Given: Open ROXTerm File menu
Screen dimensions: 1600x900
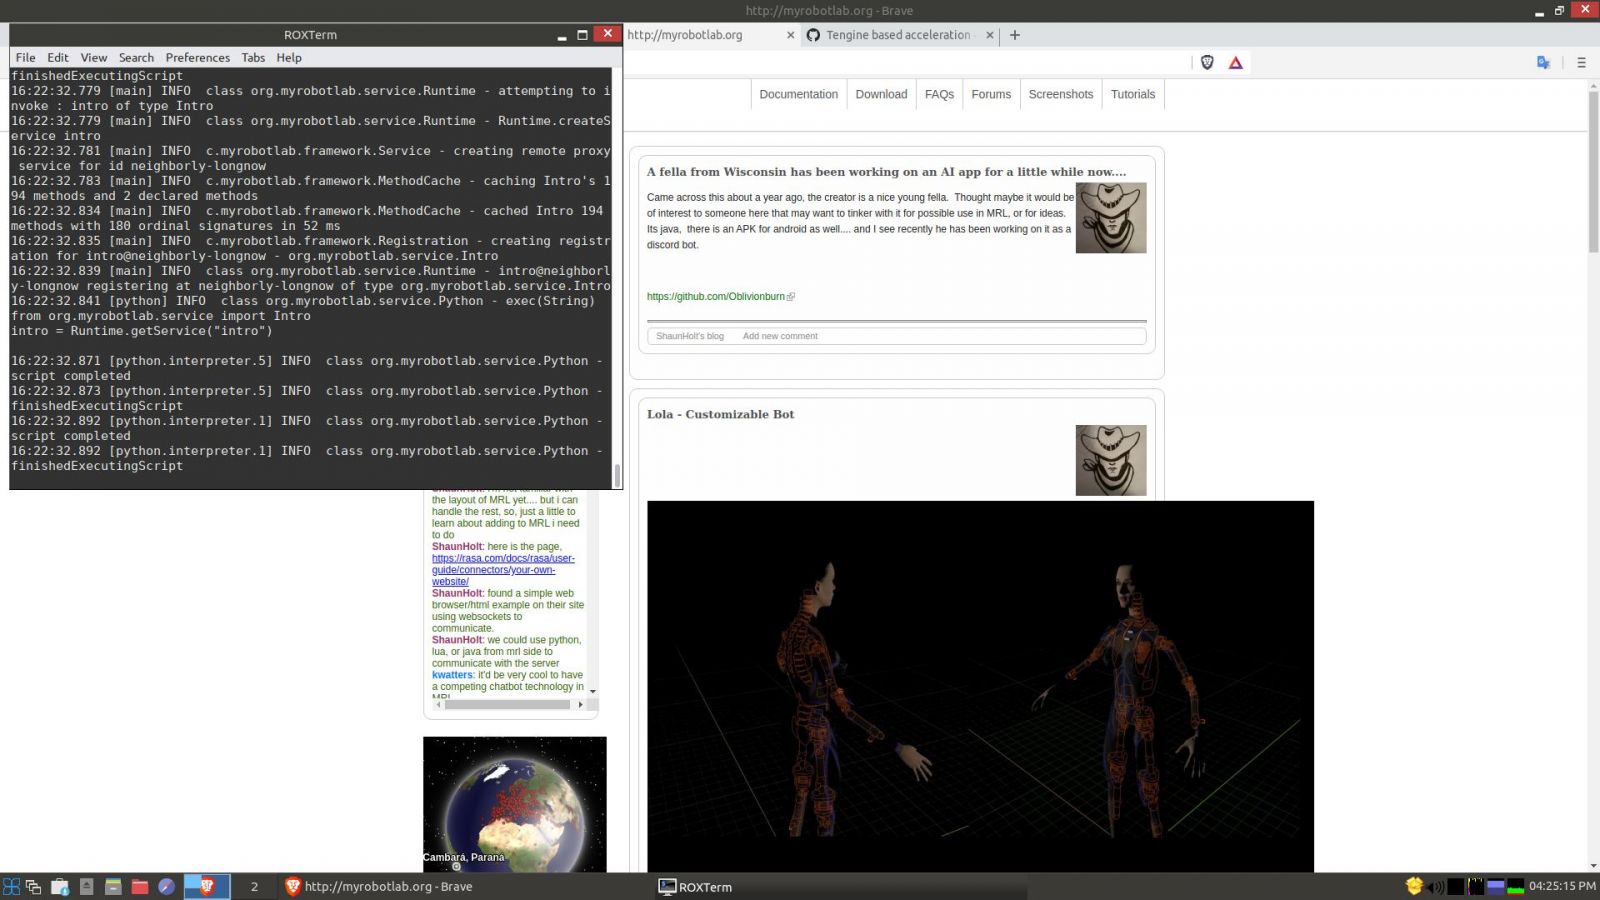Looking at the screenshot, I should tap(26, 58).
